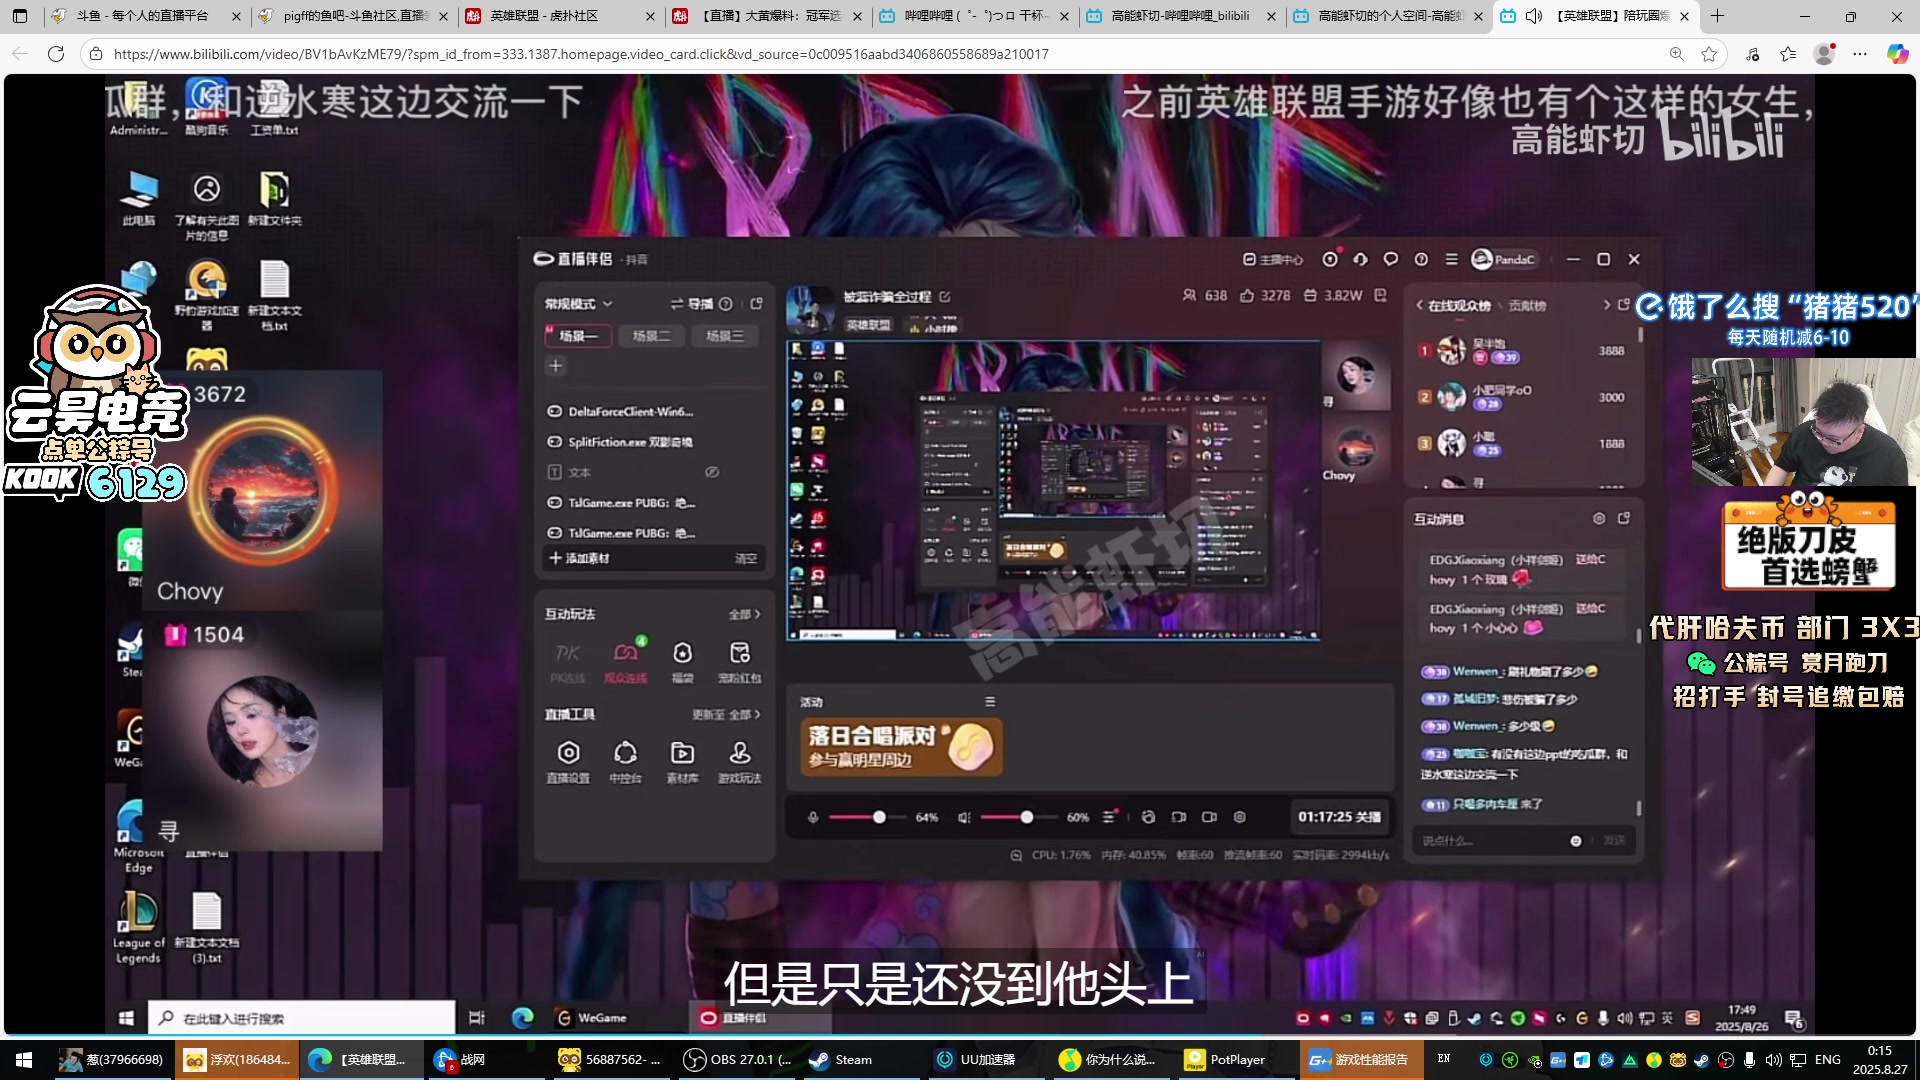Click the audience list scrollbar
The image size is (1920, 1080).
1640,336
